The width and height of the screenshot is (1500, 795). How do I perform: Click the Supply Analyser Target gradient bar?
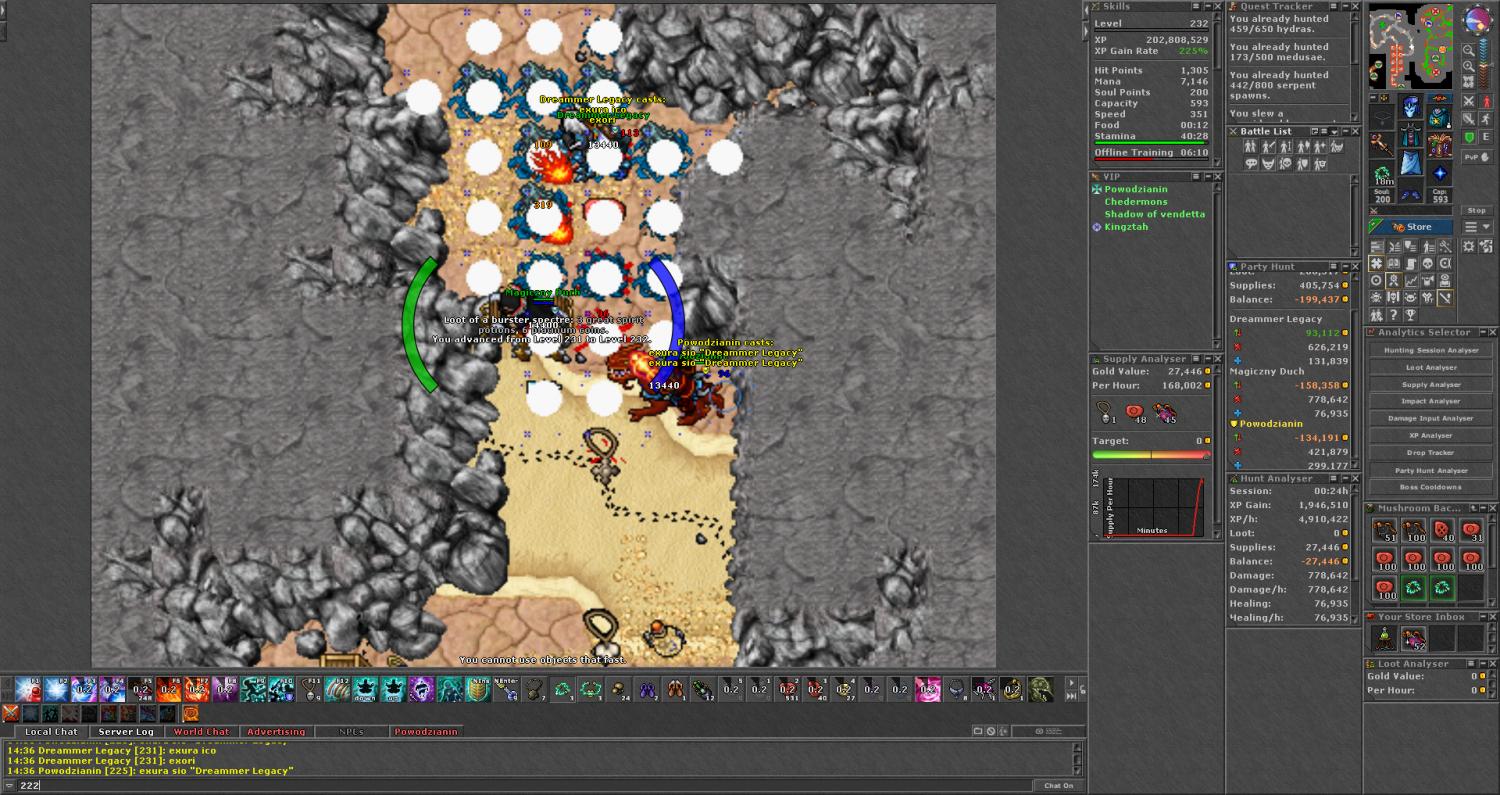[x=1151, y=454]
